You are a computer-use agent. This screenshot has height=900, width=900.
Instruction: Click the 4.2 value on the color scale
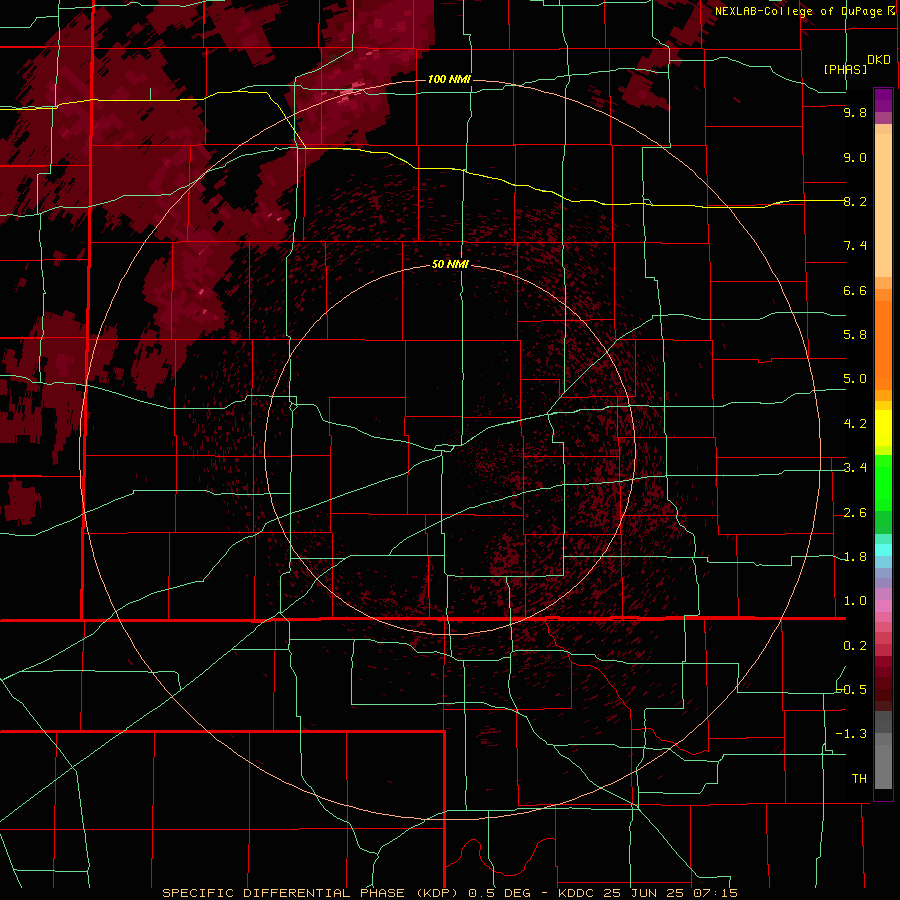[x=855, y=424]
